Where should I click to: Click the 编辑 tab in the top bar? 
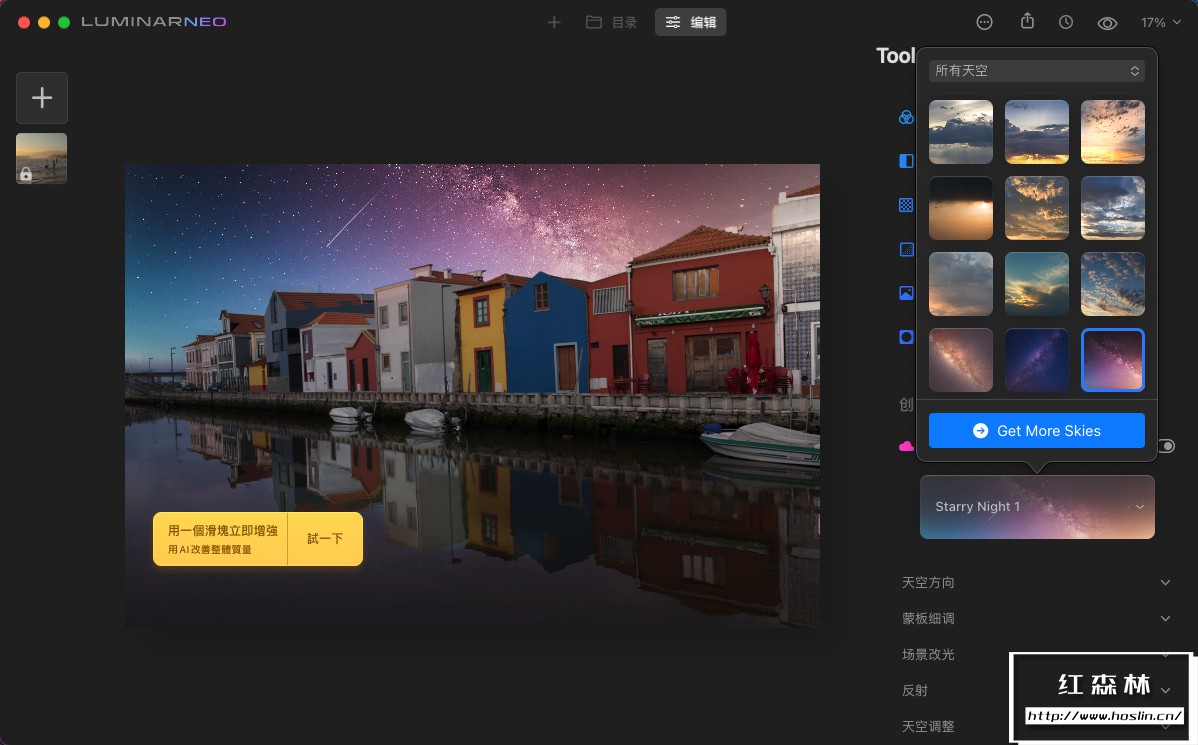coord(690,21)
